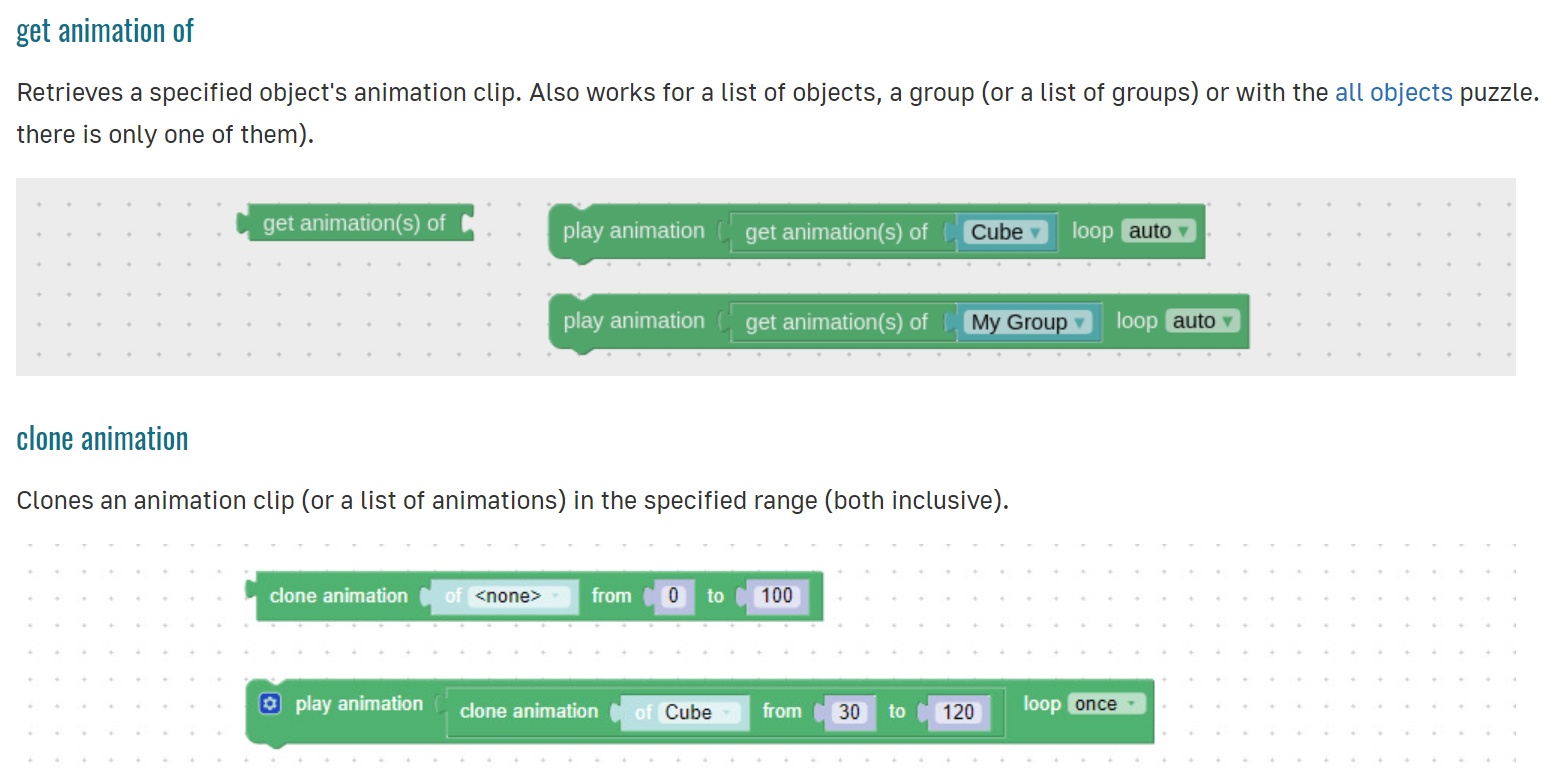Open the loop once dropdown
Viewport: 1545px width, 775px height.
[1106, 704]
